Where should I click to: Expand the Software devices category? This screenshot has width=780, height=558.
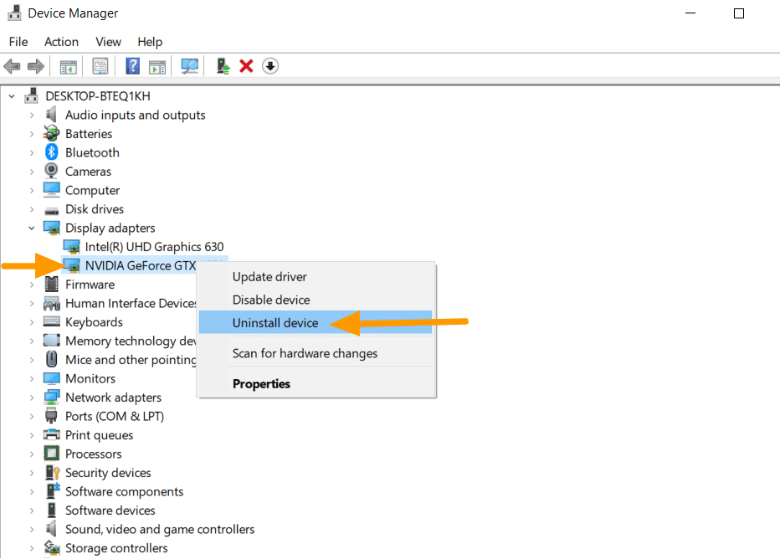pos(31,510)
